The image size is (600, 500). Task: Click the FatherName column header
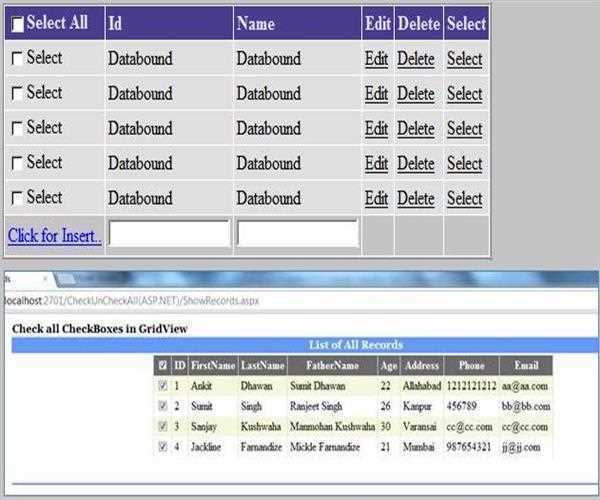[x=332, y=366]
